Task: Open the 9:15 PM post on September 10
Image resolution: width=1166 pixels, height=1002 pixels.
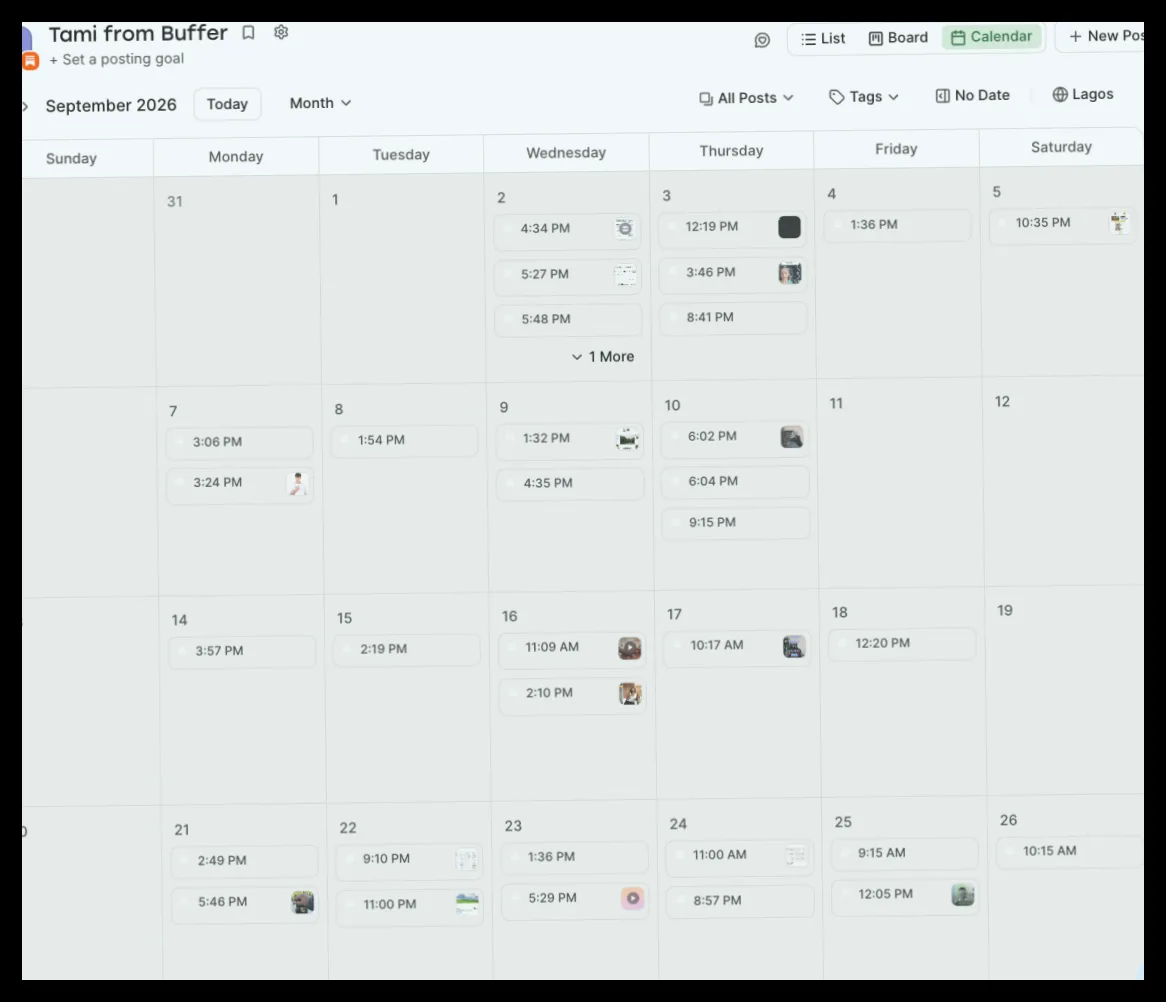Action: pyautogui.click(x=735, y=523)
